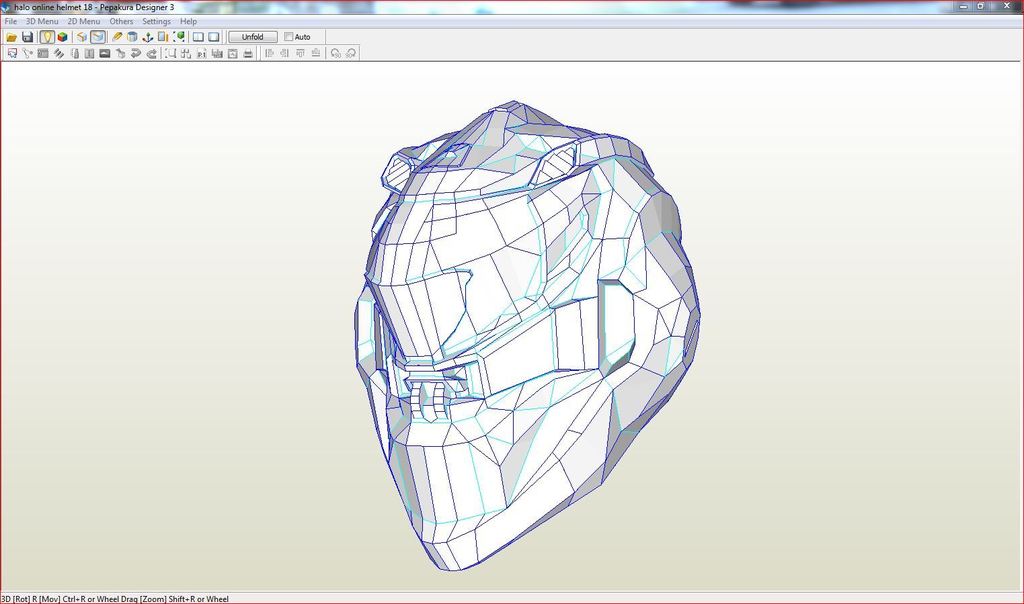Click the pencil edge-edit icon
Image resolution: width=1024 pixels, height=604 pixels.
[x=118, y=37]
